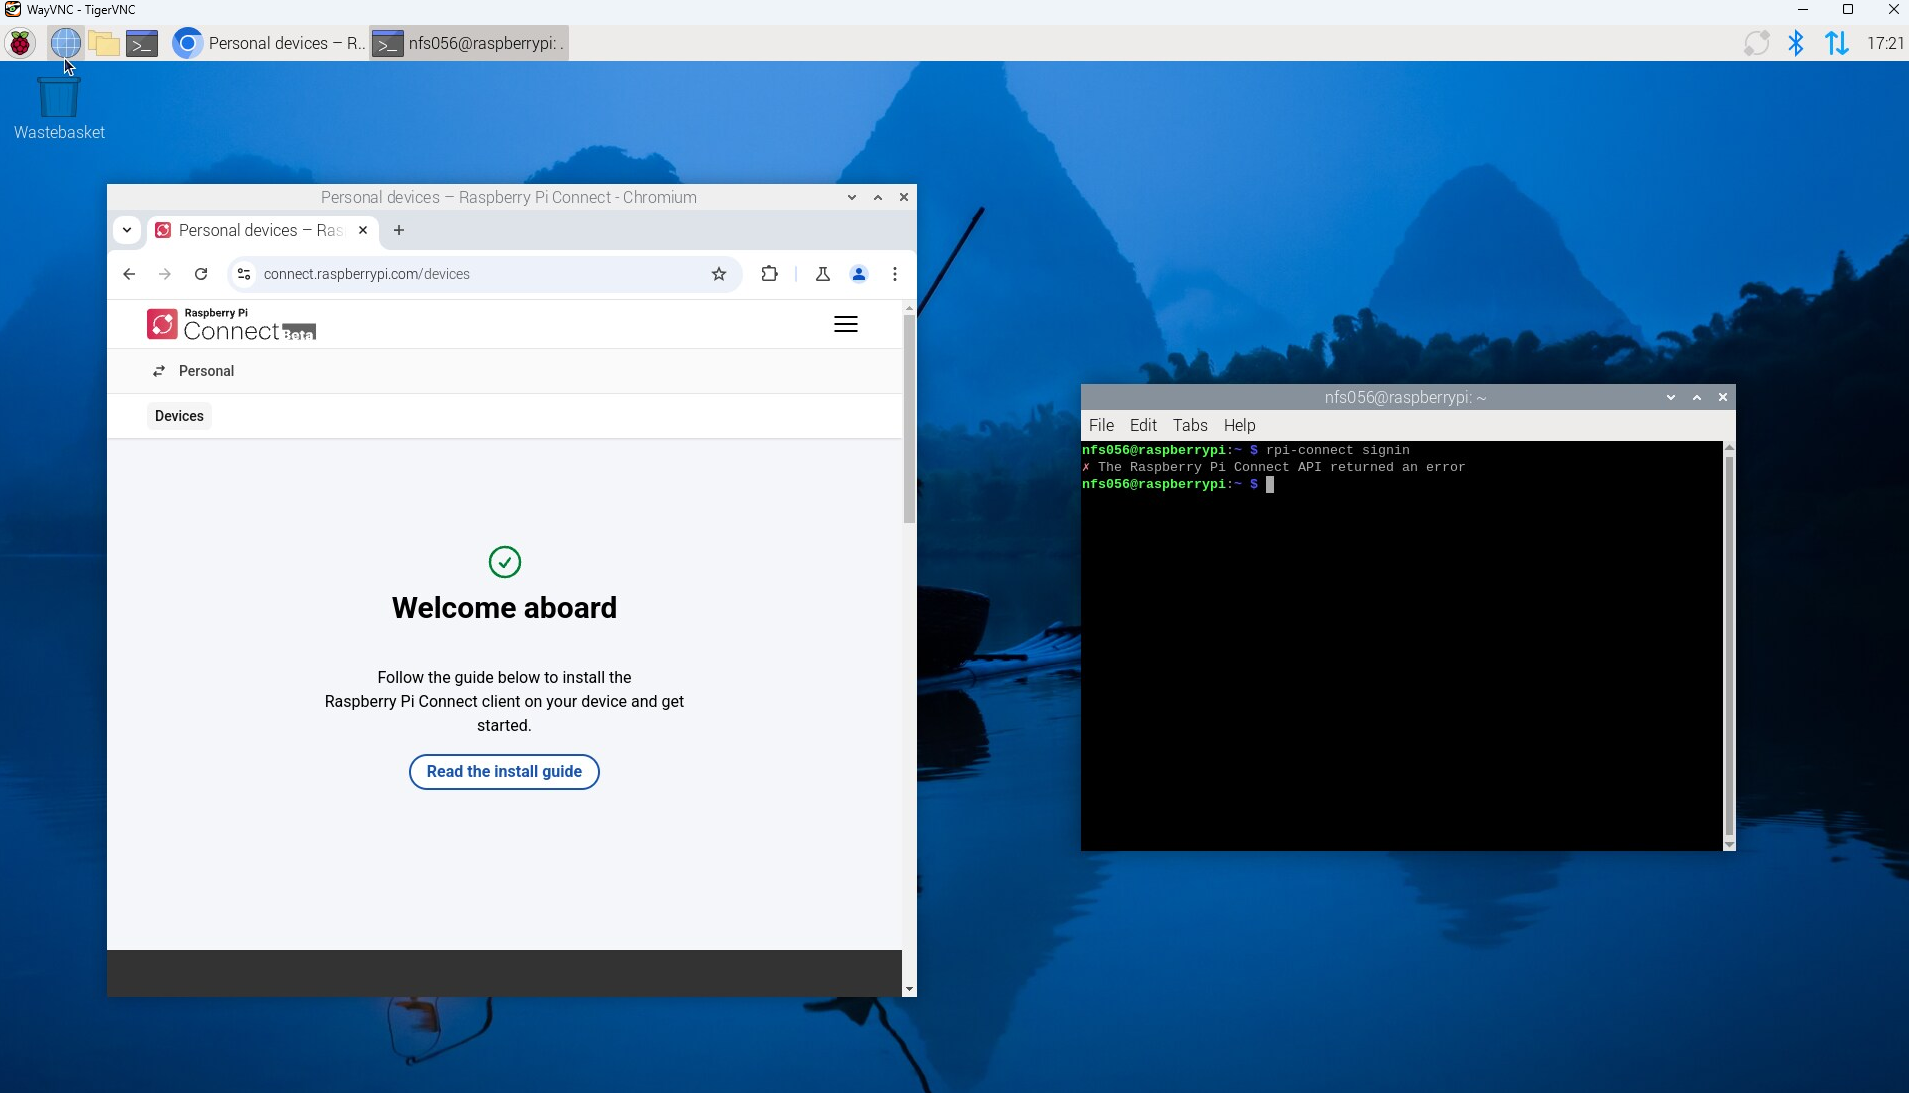Screen dimensions: 1909x1093
Task: Open a new Chromium tab
Action: [399, 230]
